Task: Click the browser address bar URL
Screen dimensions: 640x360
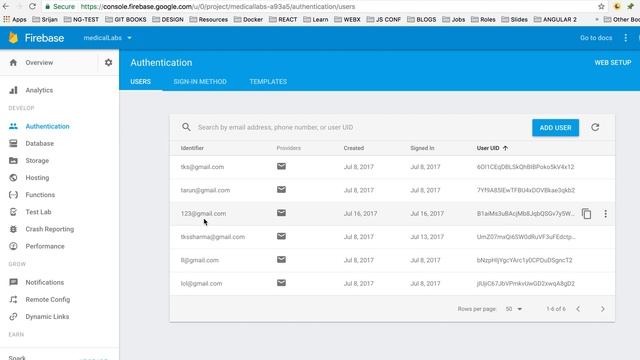Action: click(x=218, y=7)
